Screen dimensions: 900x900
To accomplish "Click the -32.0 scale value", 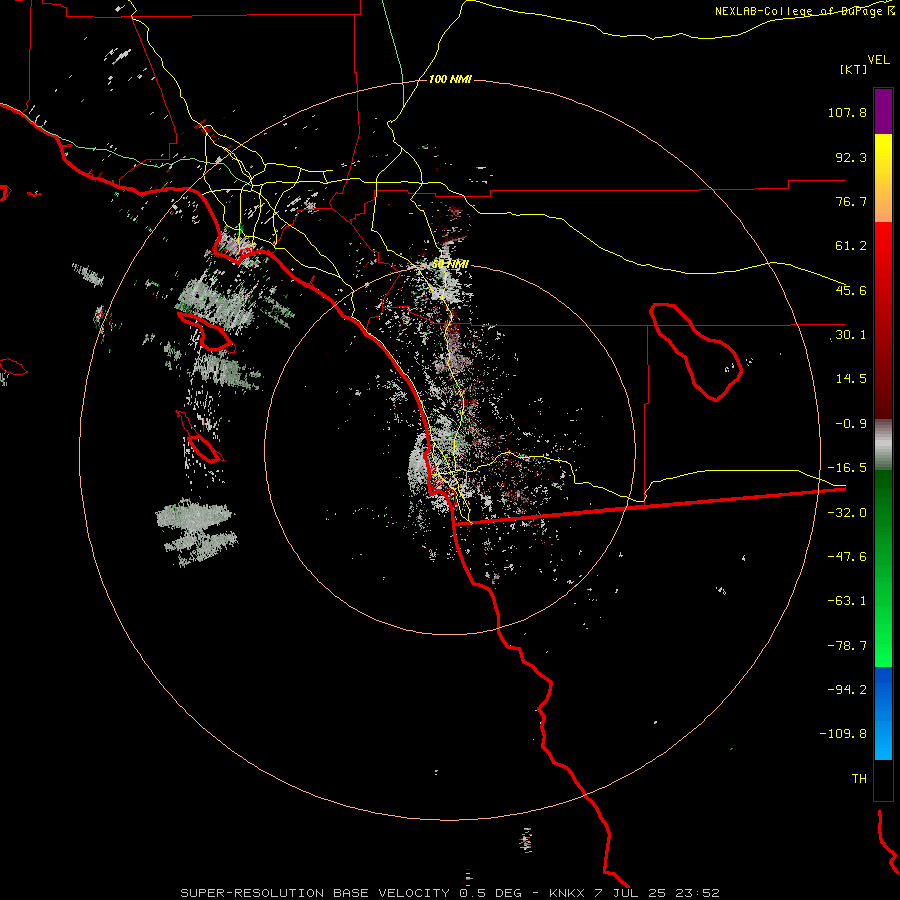I will click(x=847, y=513).
